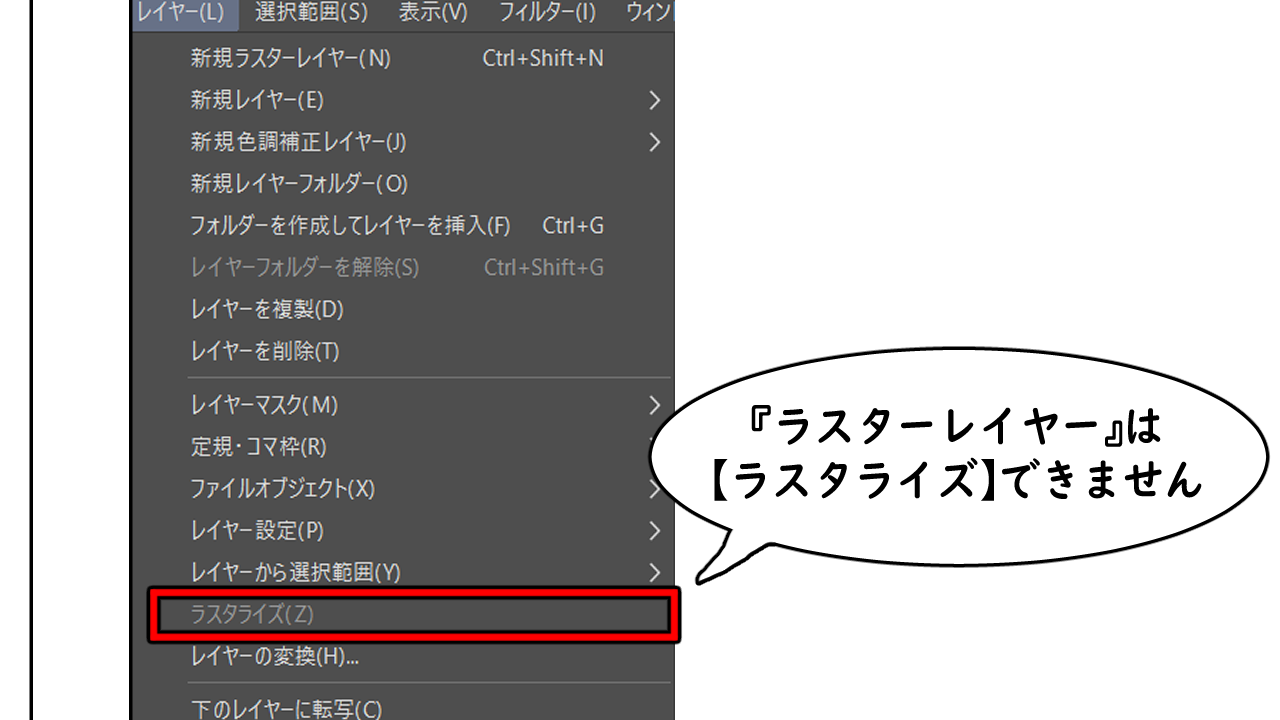This screenshot has width=1280, height=720.
Task: Open the フィルター(I) menu
Action: coord(547,13)
